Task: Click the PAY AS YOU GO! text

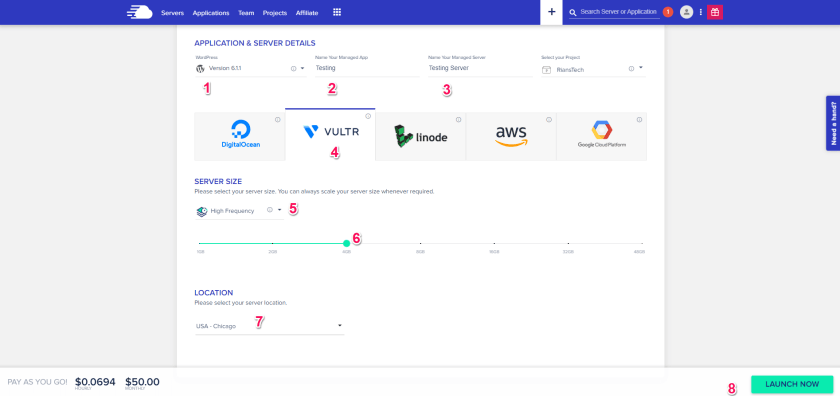Action: click(38, 383)
